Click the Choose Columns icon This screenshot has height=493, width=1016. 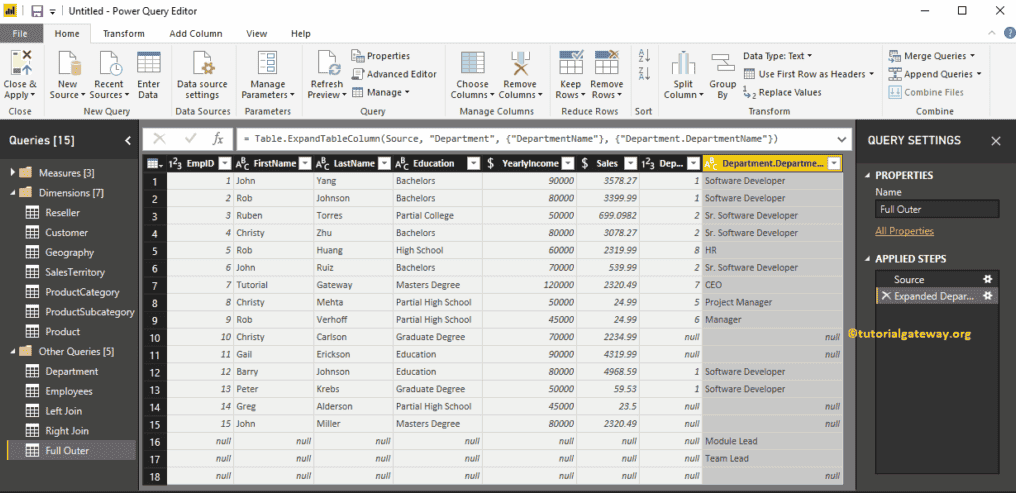472,63
